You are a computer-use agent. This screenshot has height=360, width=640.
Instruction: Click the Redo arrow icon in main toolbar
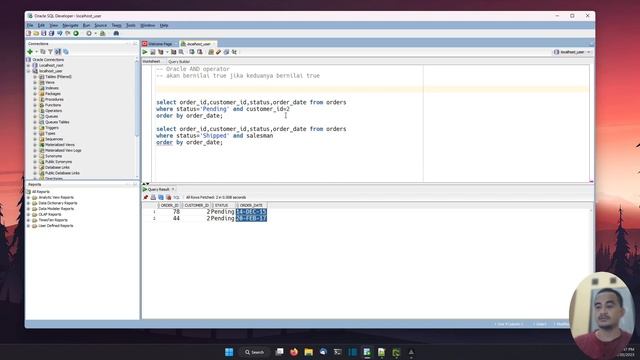click(67, 33)
